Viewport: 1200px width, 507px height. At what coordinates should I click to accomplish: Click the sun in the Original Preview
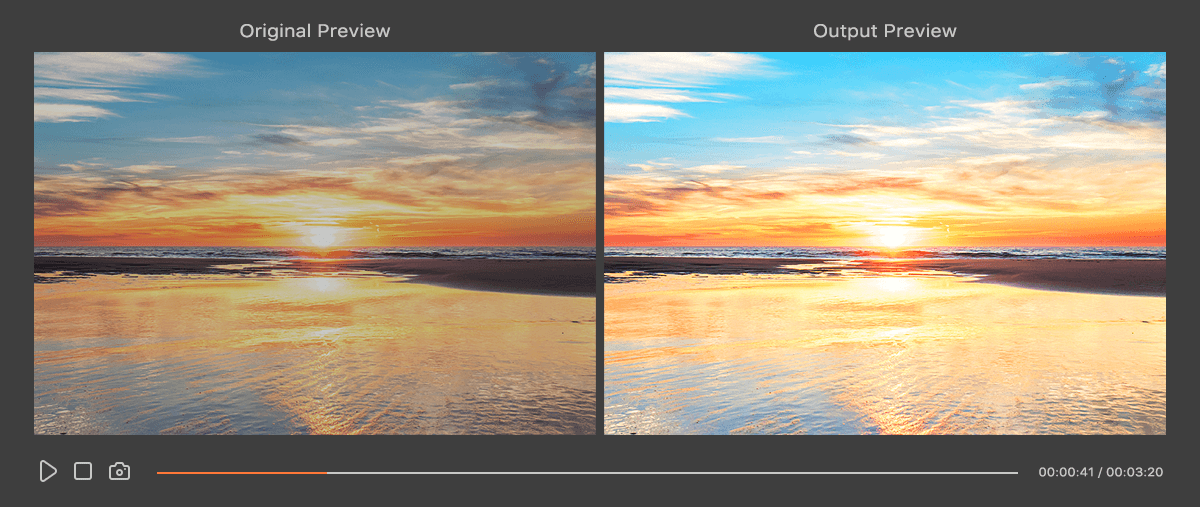(x=322, y=236)
